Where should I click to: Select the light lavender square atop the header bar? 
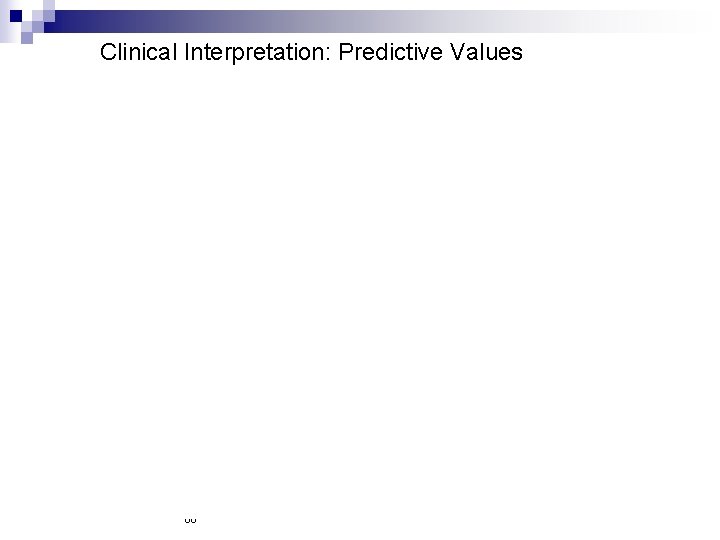49,5
